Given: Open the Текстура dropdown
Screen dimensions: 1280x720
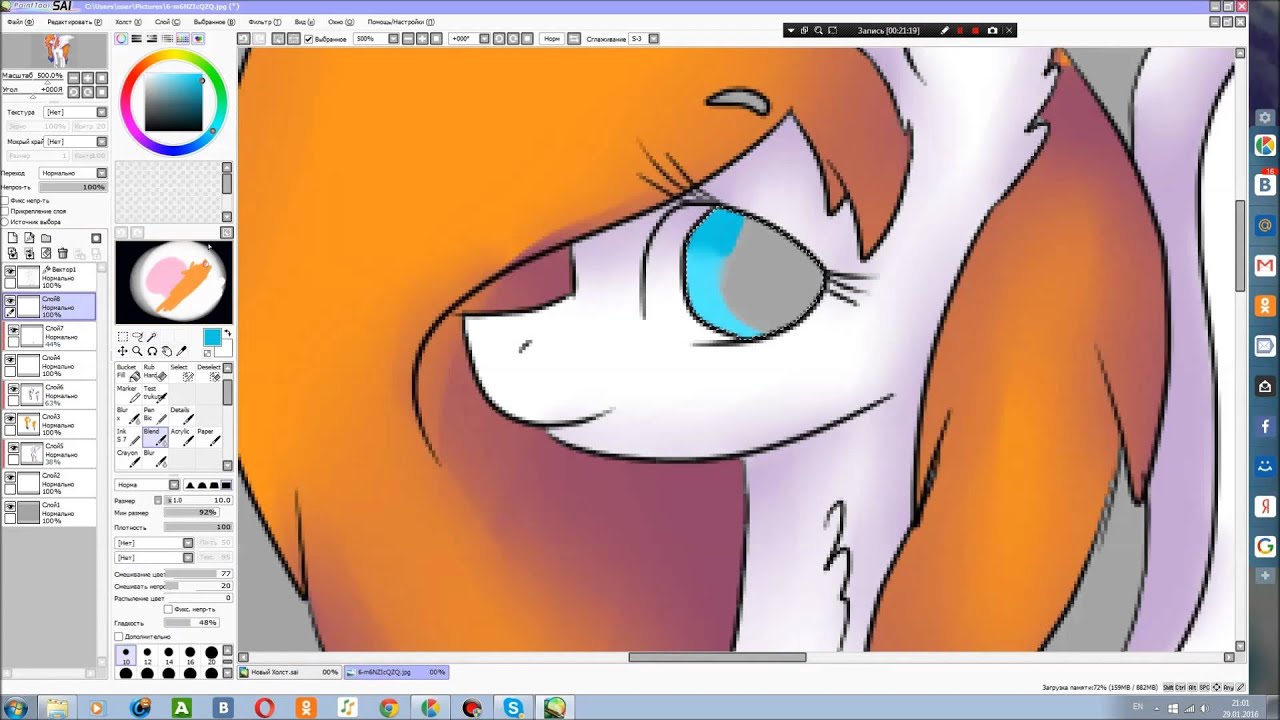Looking at the screenshot, I should tap(76, 112).
